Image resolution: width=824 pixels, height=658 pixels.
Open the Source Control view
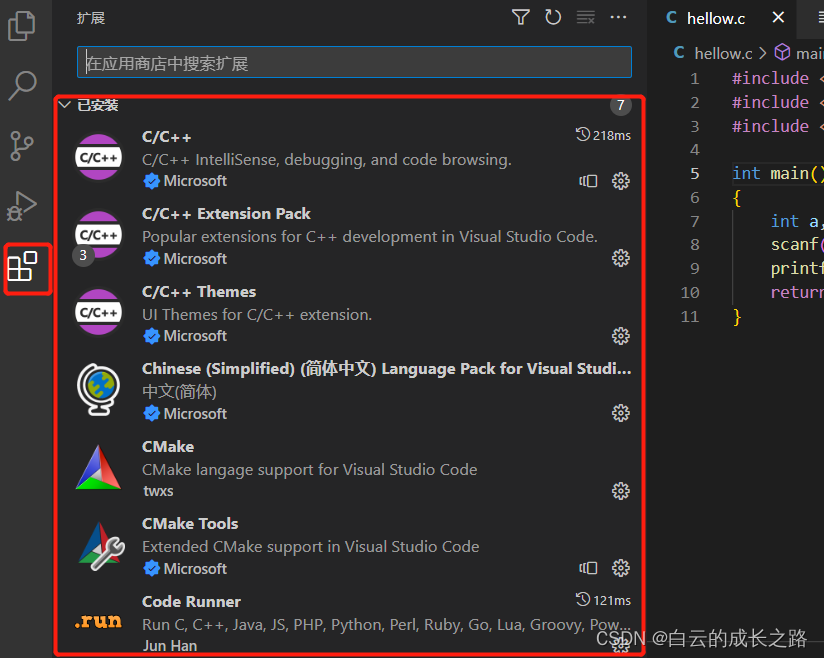point(22,146)
